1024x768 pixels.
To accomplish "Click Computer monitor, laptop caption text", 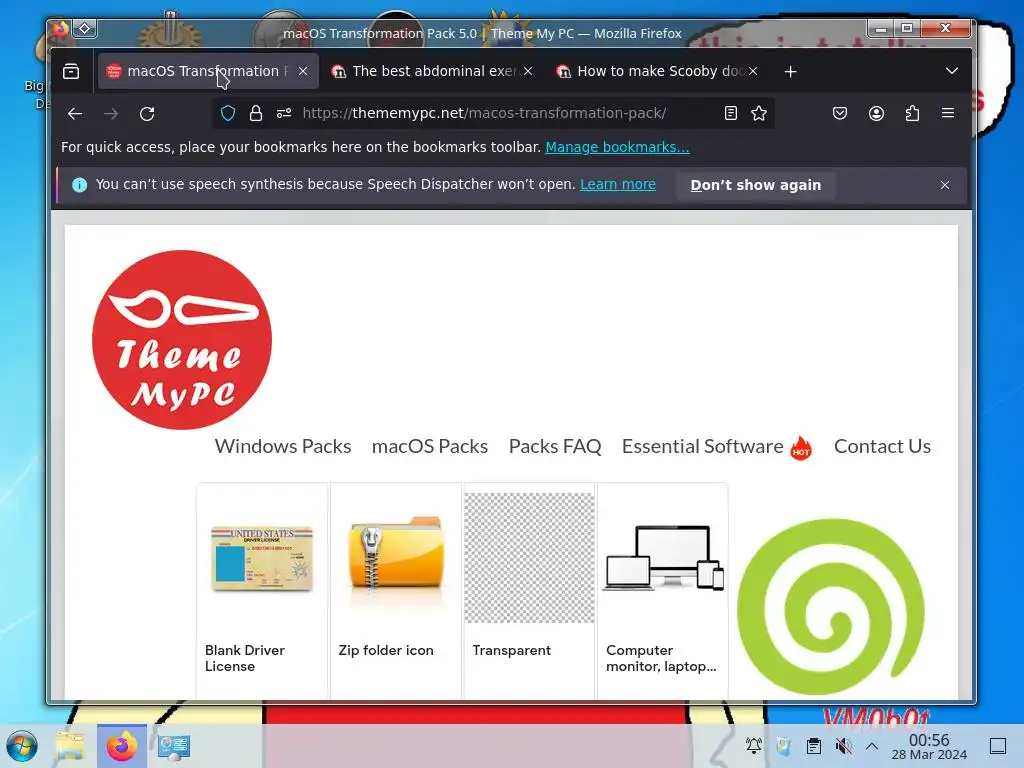I will point(661,658).
